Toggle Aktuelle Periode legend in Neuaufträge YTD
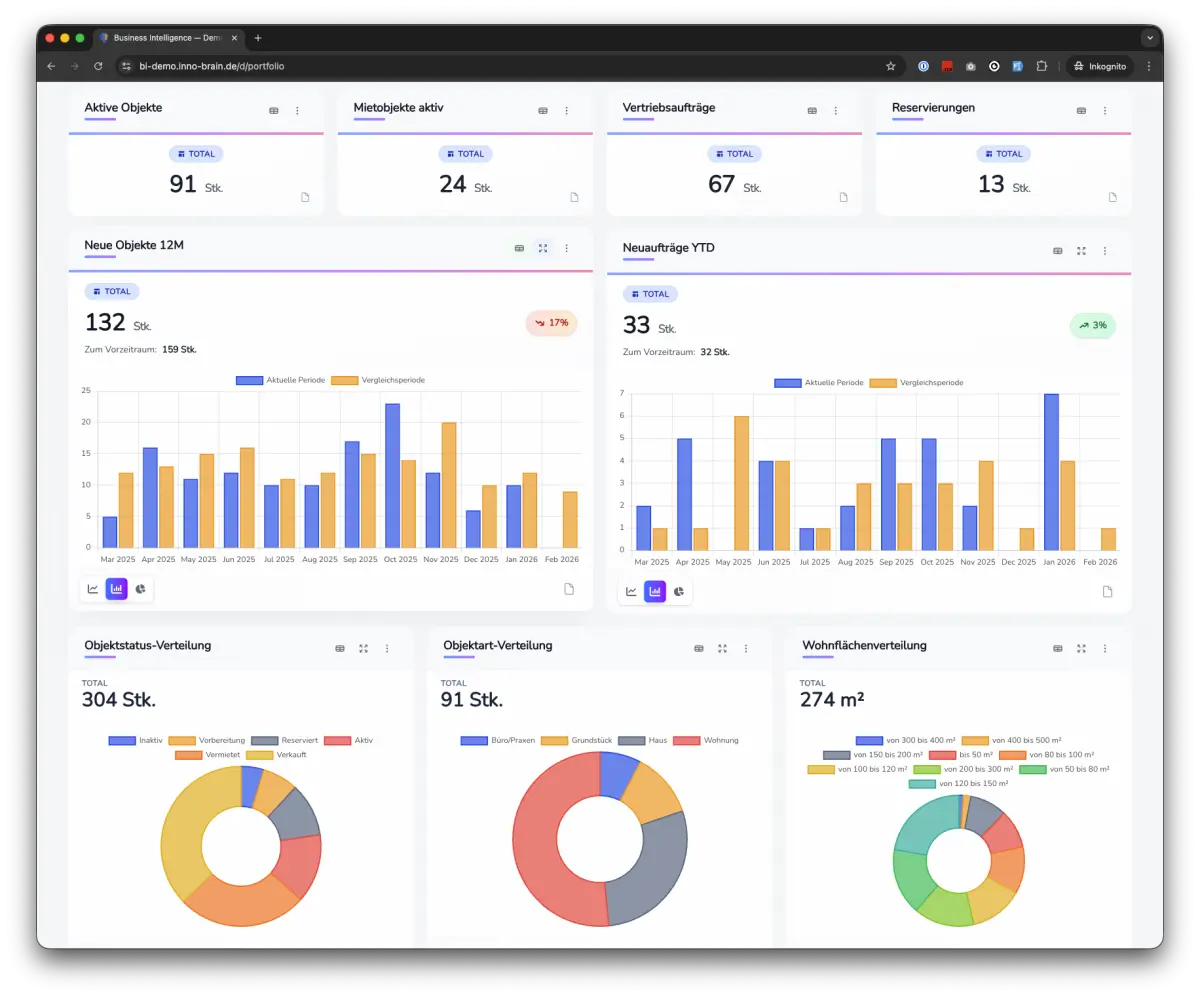This screenshot has height=997, width=1200. tap(818, 383)
